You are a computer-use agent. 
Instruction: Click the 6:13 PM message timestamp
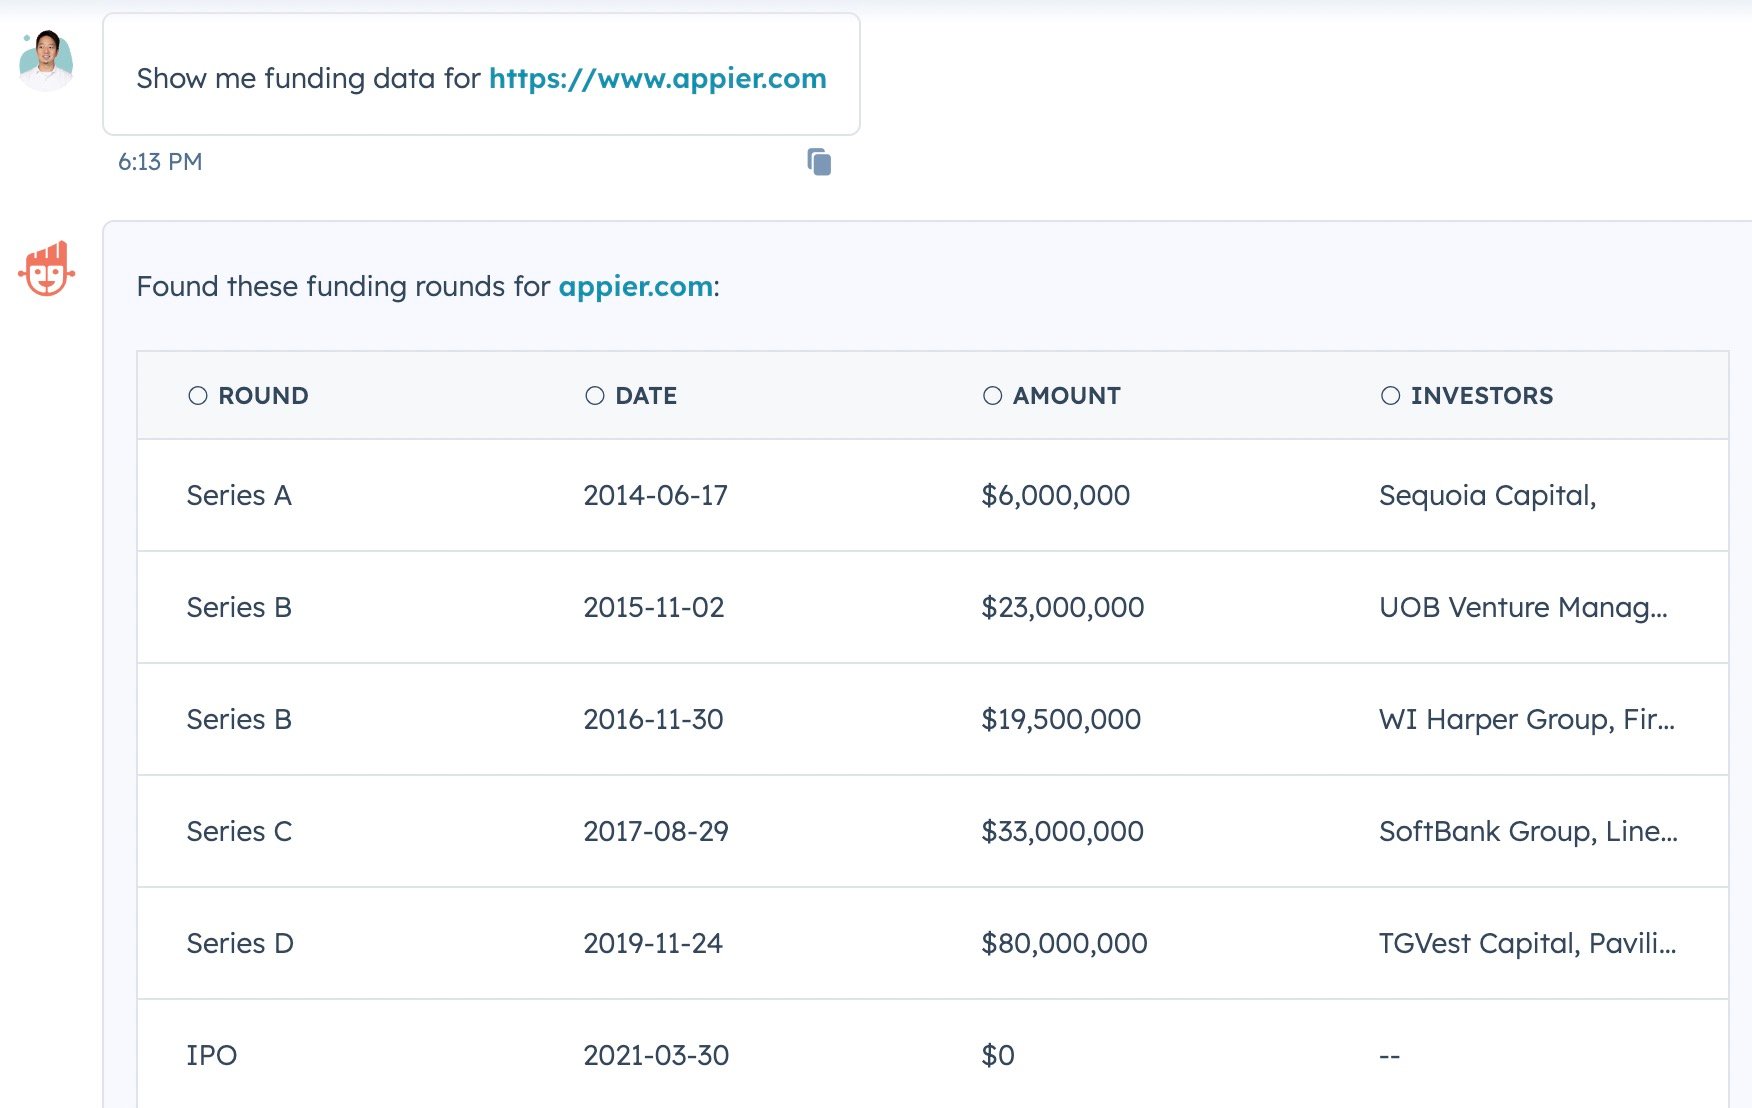(161, 161)
